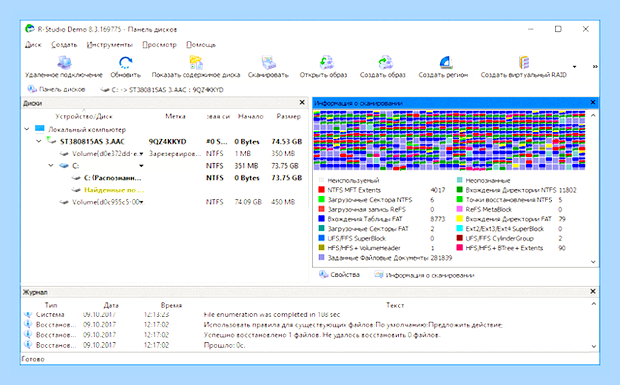
Task: Start scan with Сканировать icon
Action: pyautogui.click(x=268, y=62)
